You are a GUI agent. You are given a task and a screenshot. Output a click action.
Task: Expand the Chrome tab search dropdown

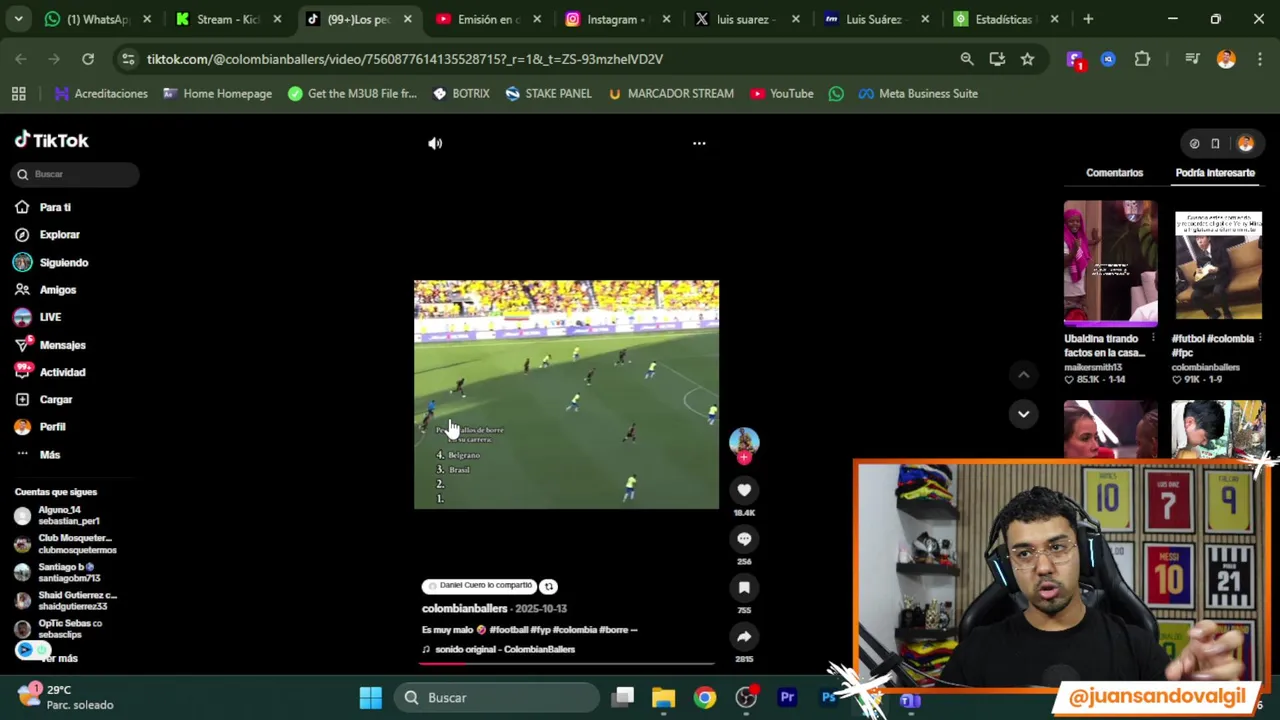pyautogui.click(x=18, y=19)
